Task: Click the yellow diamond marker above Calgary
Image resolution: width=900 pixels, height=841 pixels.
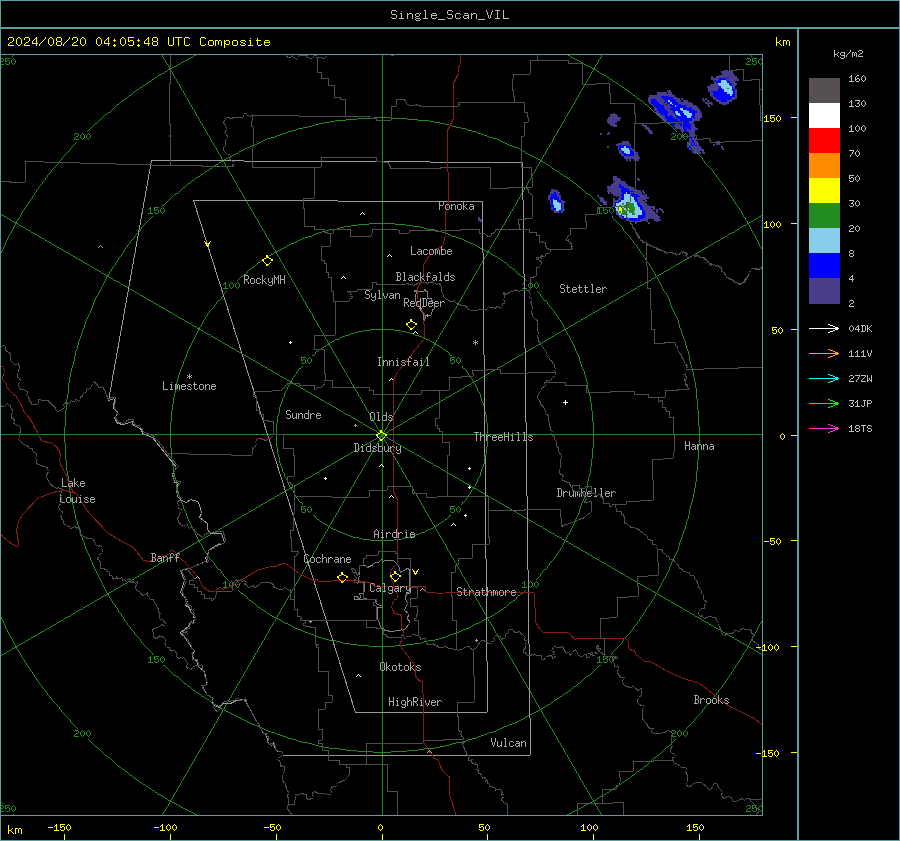Action: coord(395,576)
